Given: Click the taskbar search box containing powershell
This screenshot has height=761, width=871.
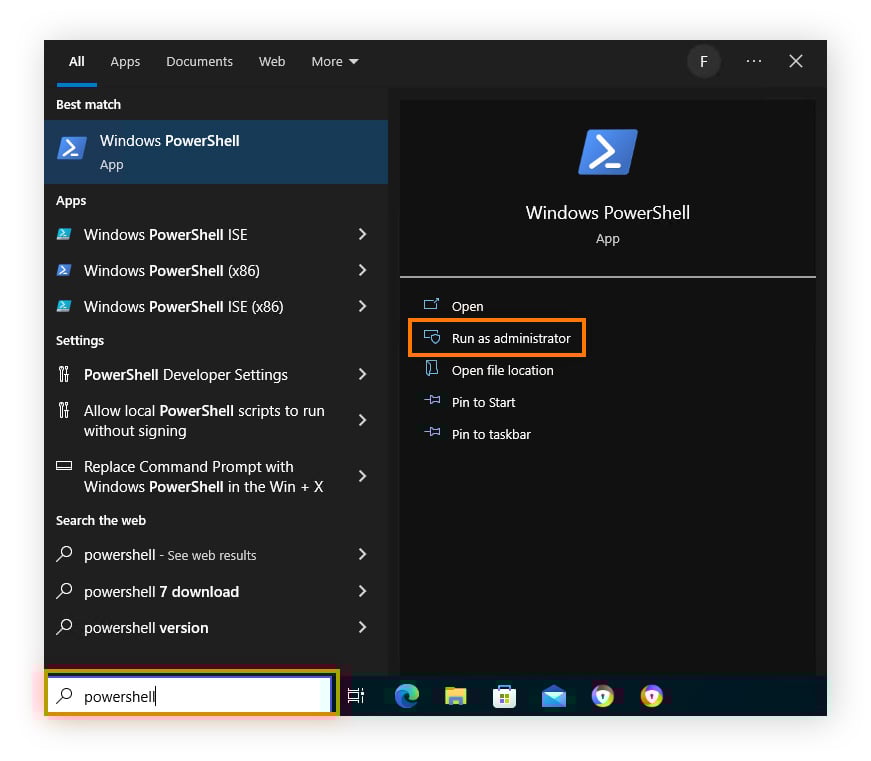Looking at the screenshot, I should tap(191, 695).
